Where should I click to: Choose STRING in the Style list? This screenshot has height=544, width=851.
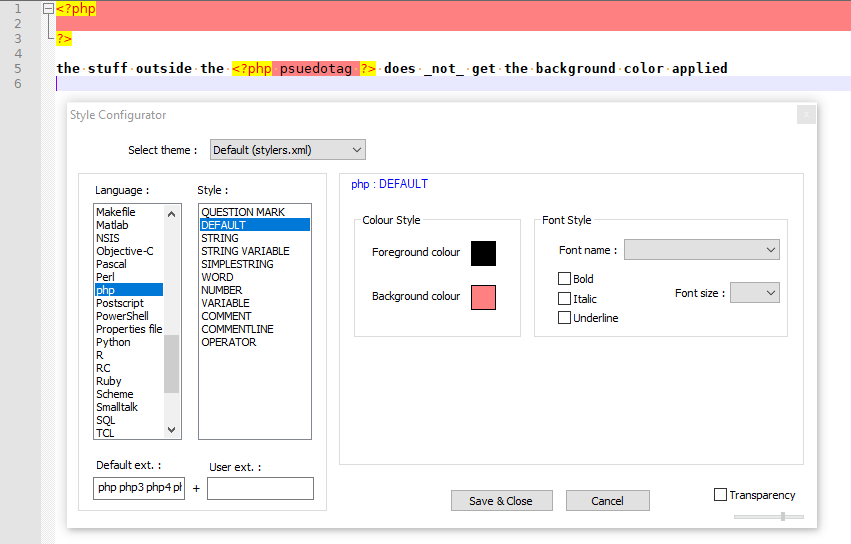(x=255, y=238)
